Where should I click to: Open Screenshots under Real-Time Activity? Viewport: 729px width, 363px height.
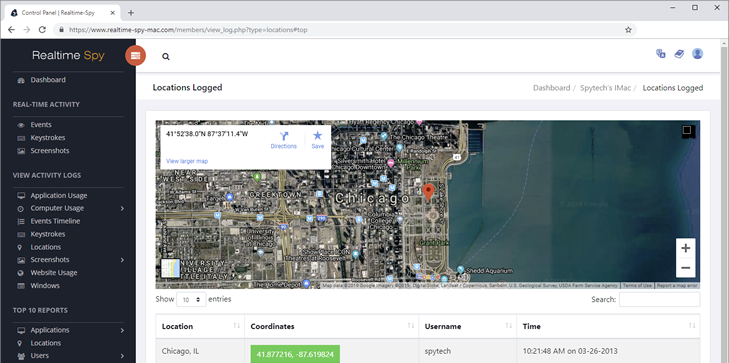50,151
